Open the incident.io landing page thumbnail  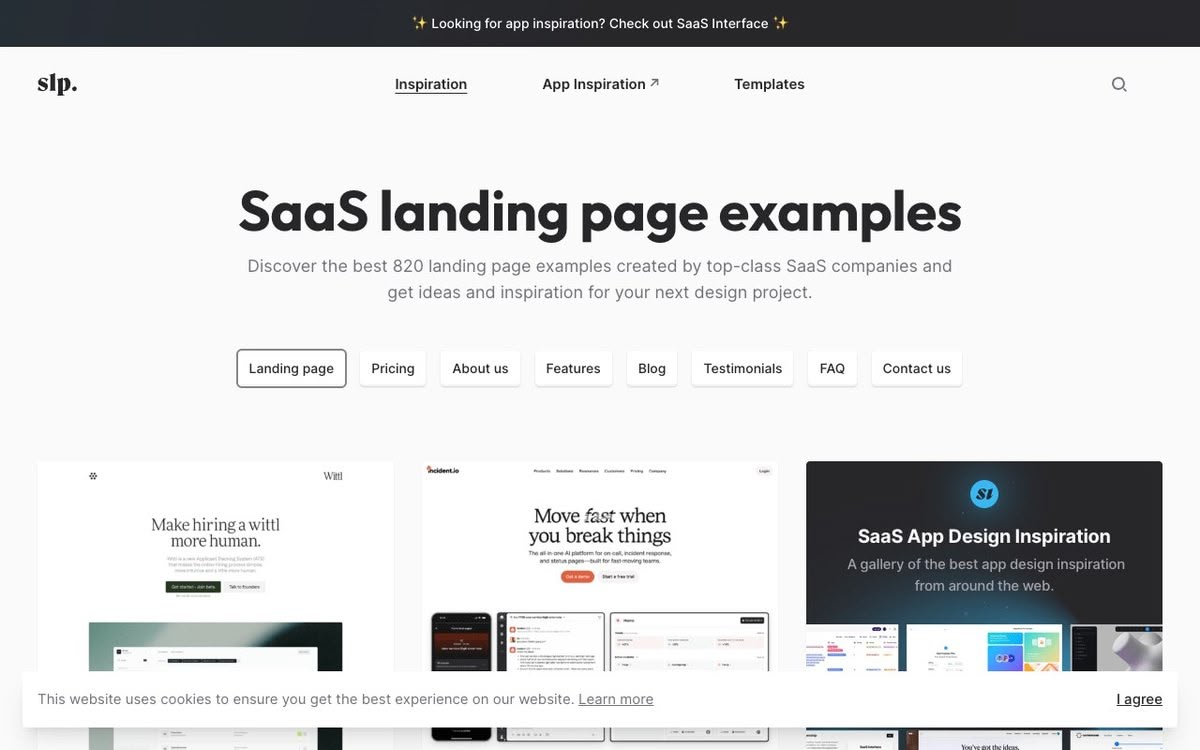[600, 605]
